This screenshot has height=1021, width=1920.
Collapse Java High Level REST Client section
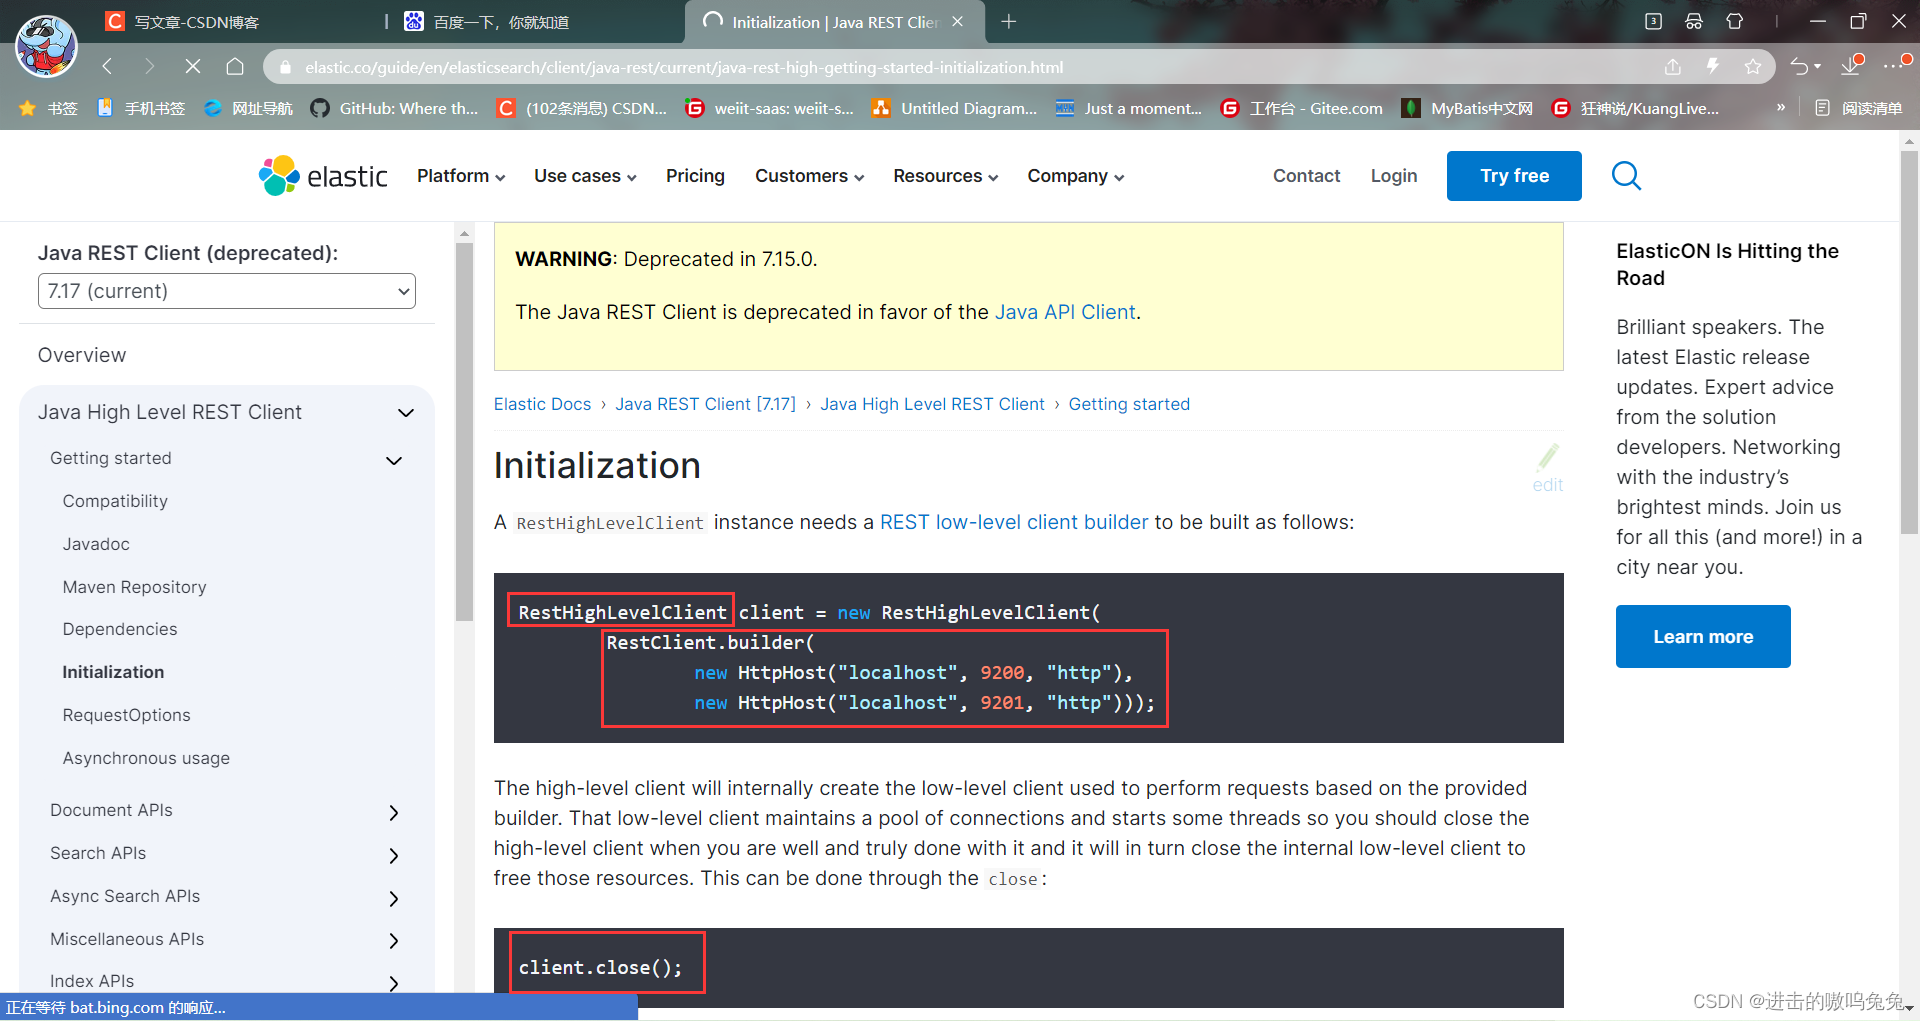(406, 413)
